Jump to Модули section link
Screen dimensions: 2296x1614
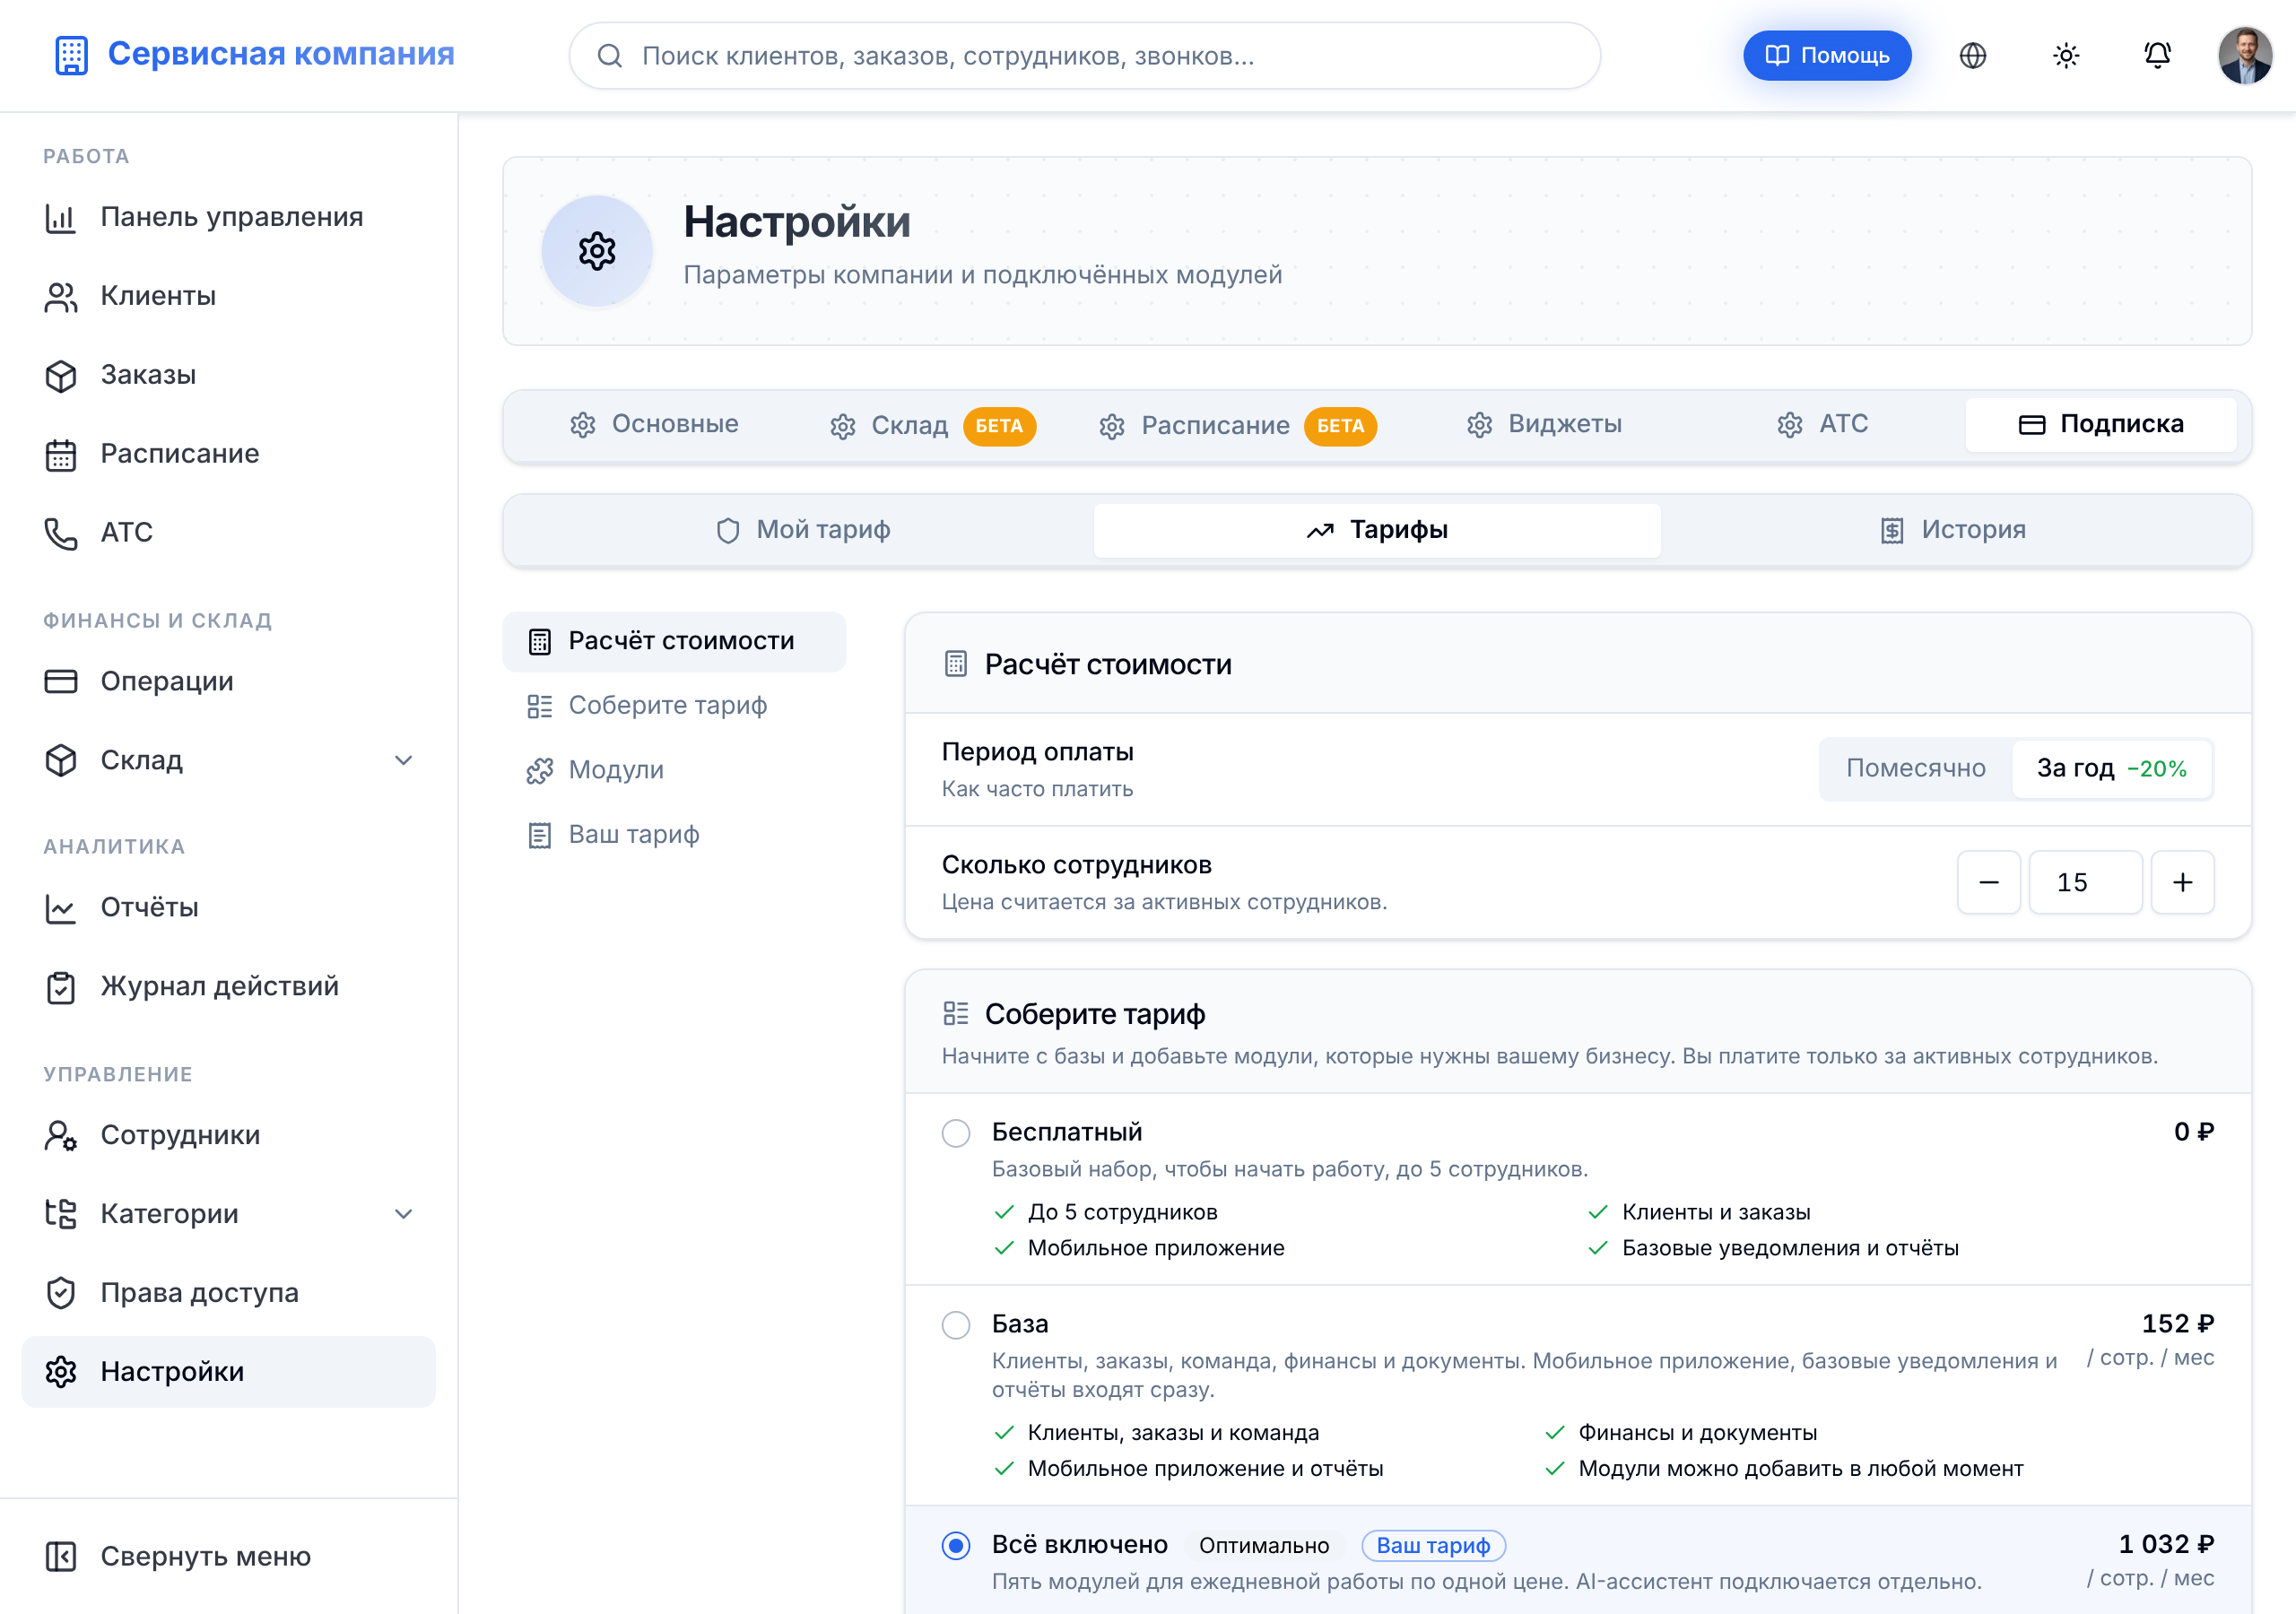(674, 770)
